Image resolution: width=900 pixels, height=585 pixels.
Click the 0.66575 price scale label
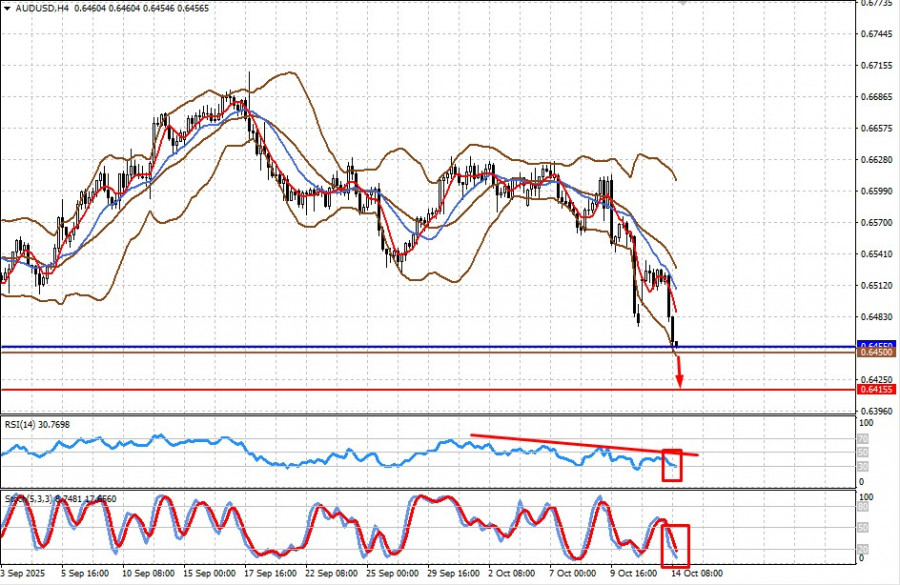pyautogui.click(x=876, y=128)
